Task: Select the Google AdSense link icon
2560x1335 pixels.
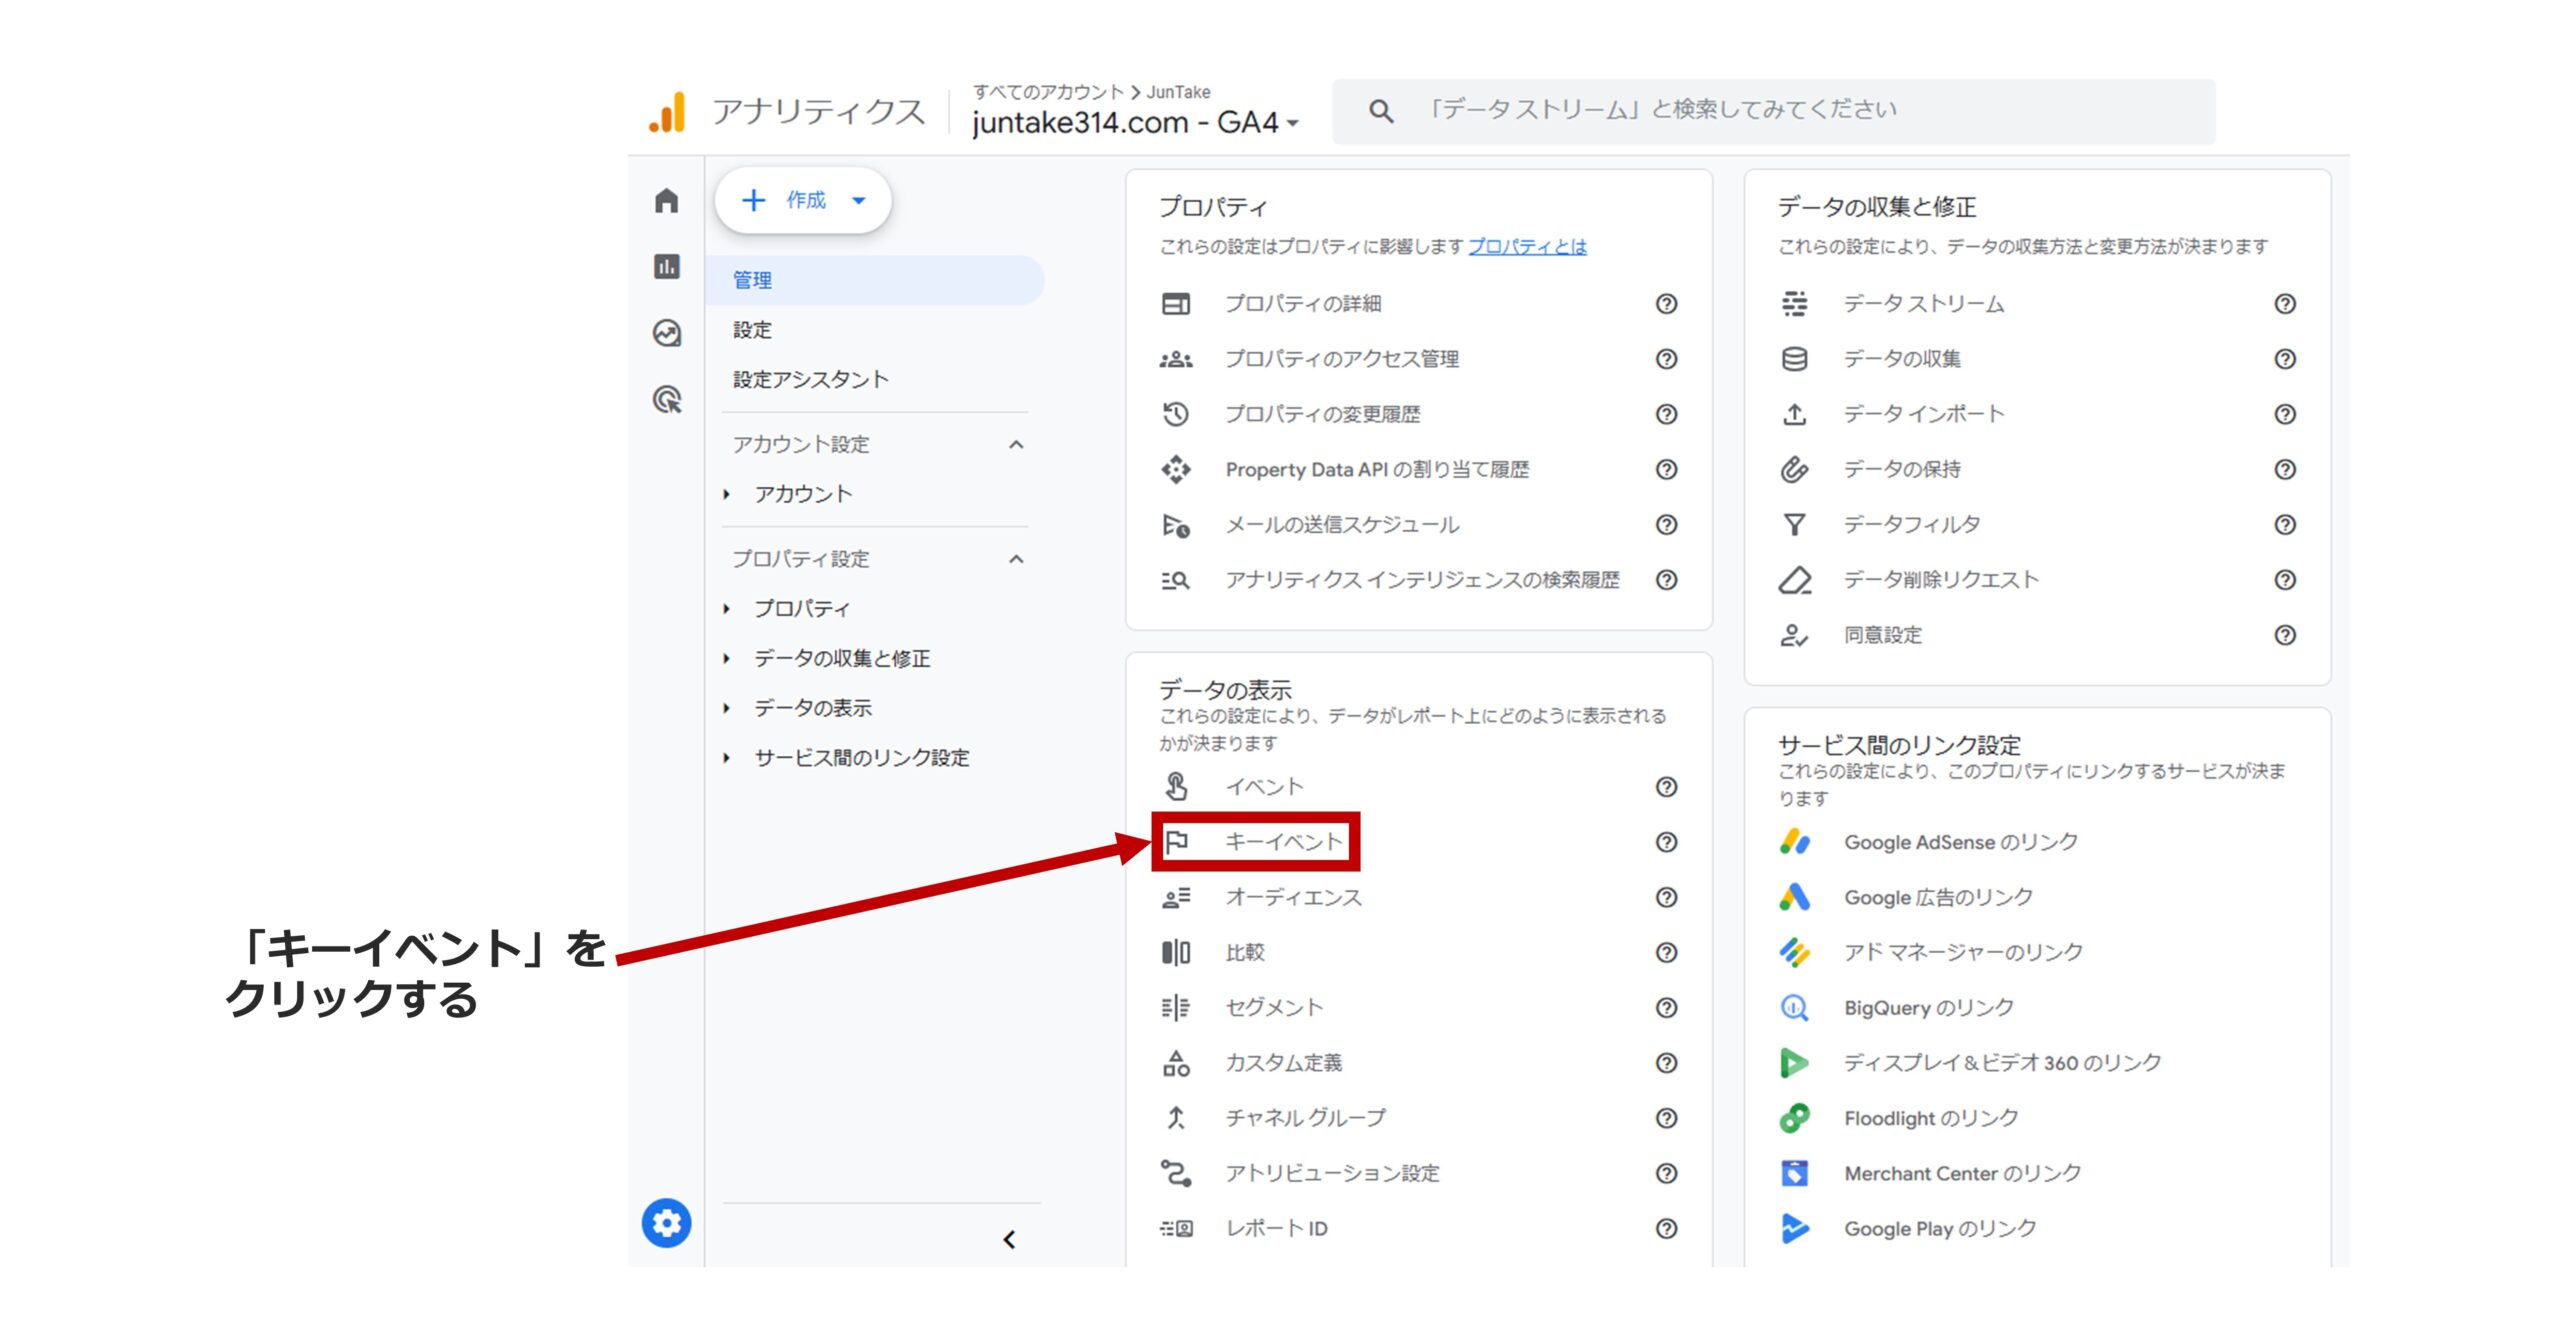Action: coord(1795,842)
